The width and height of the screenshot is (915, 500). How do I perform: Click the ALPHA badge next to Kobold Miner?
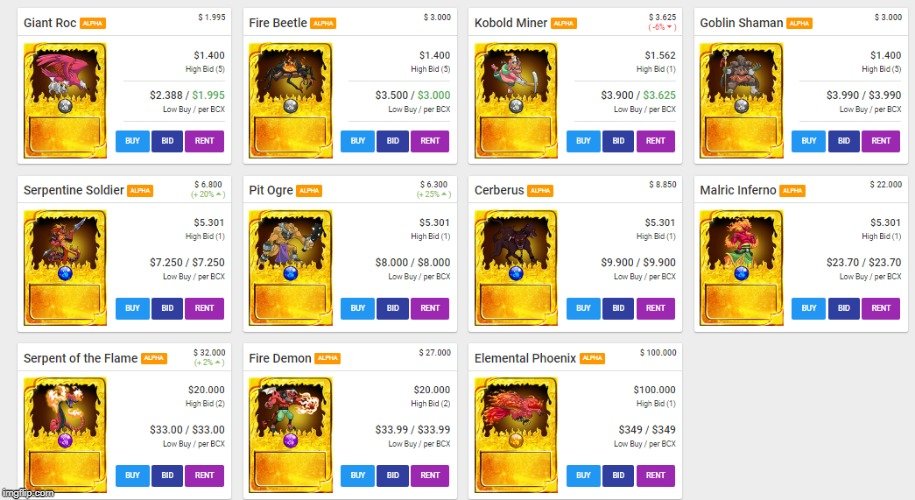[564, 23]
